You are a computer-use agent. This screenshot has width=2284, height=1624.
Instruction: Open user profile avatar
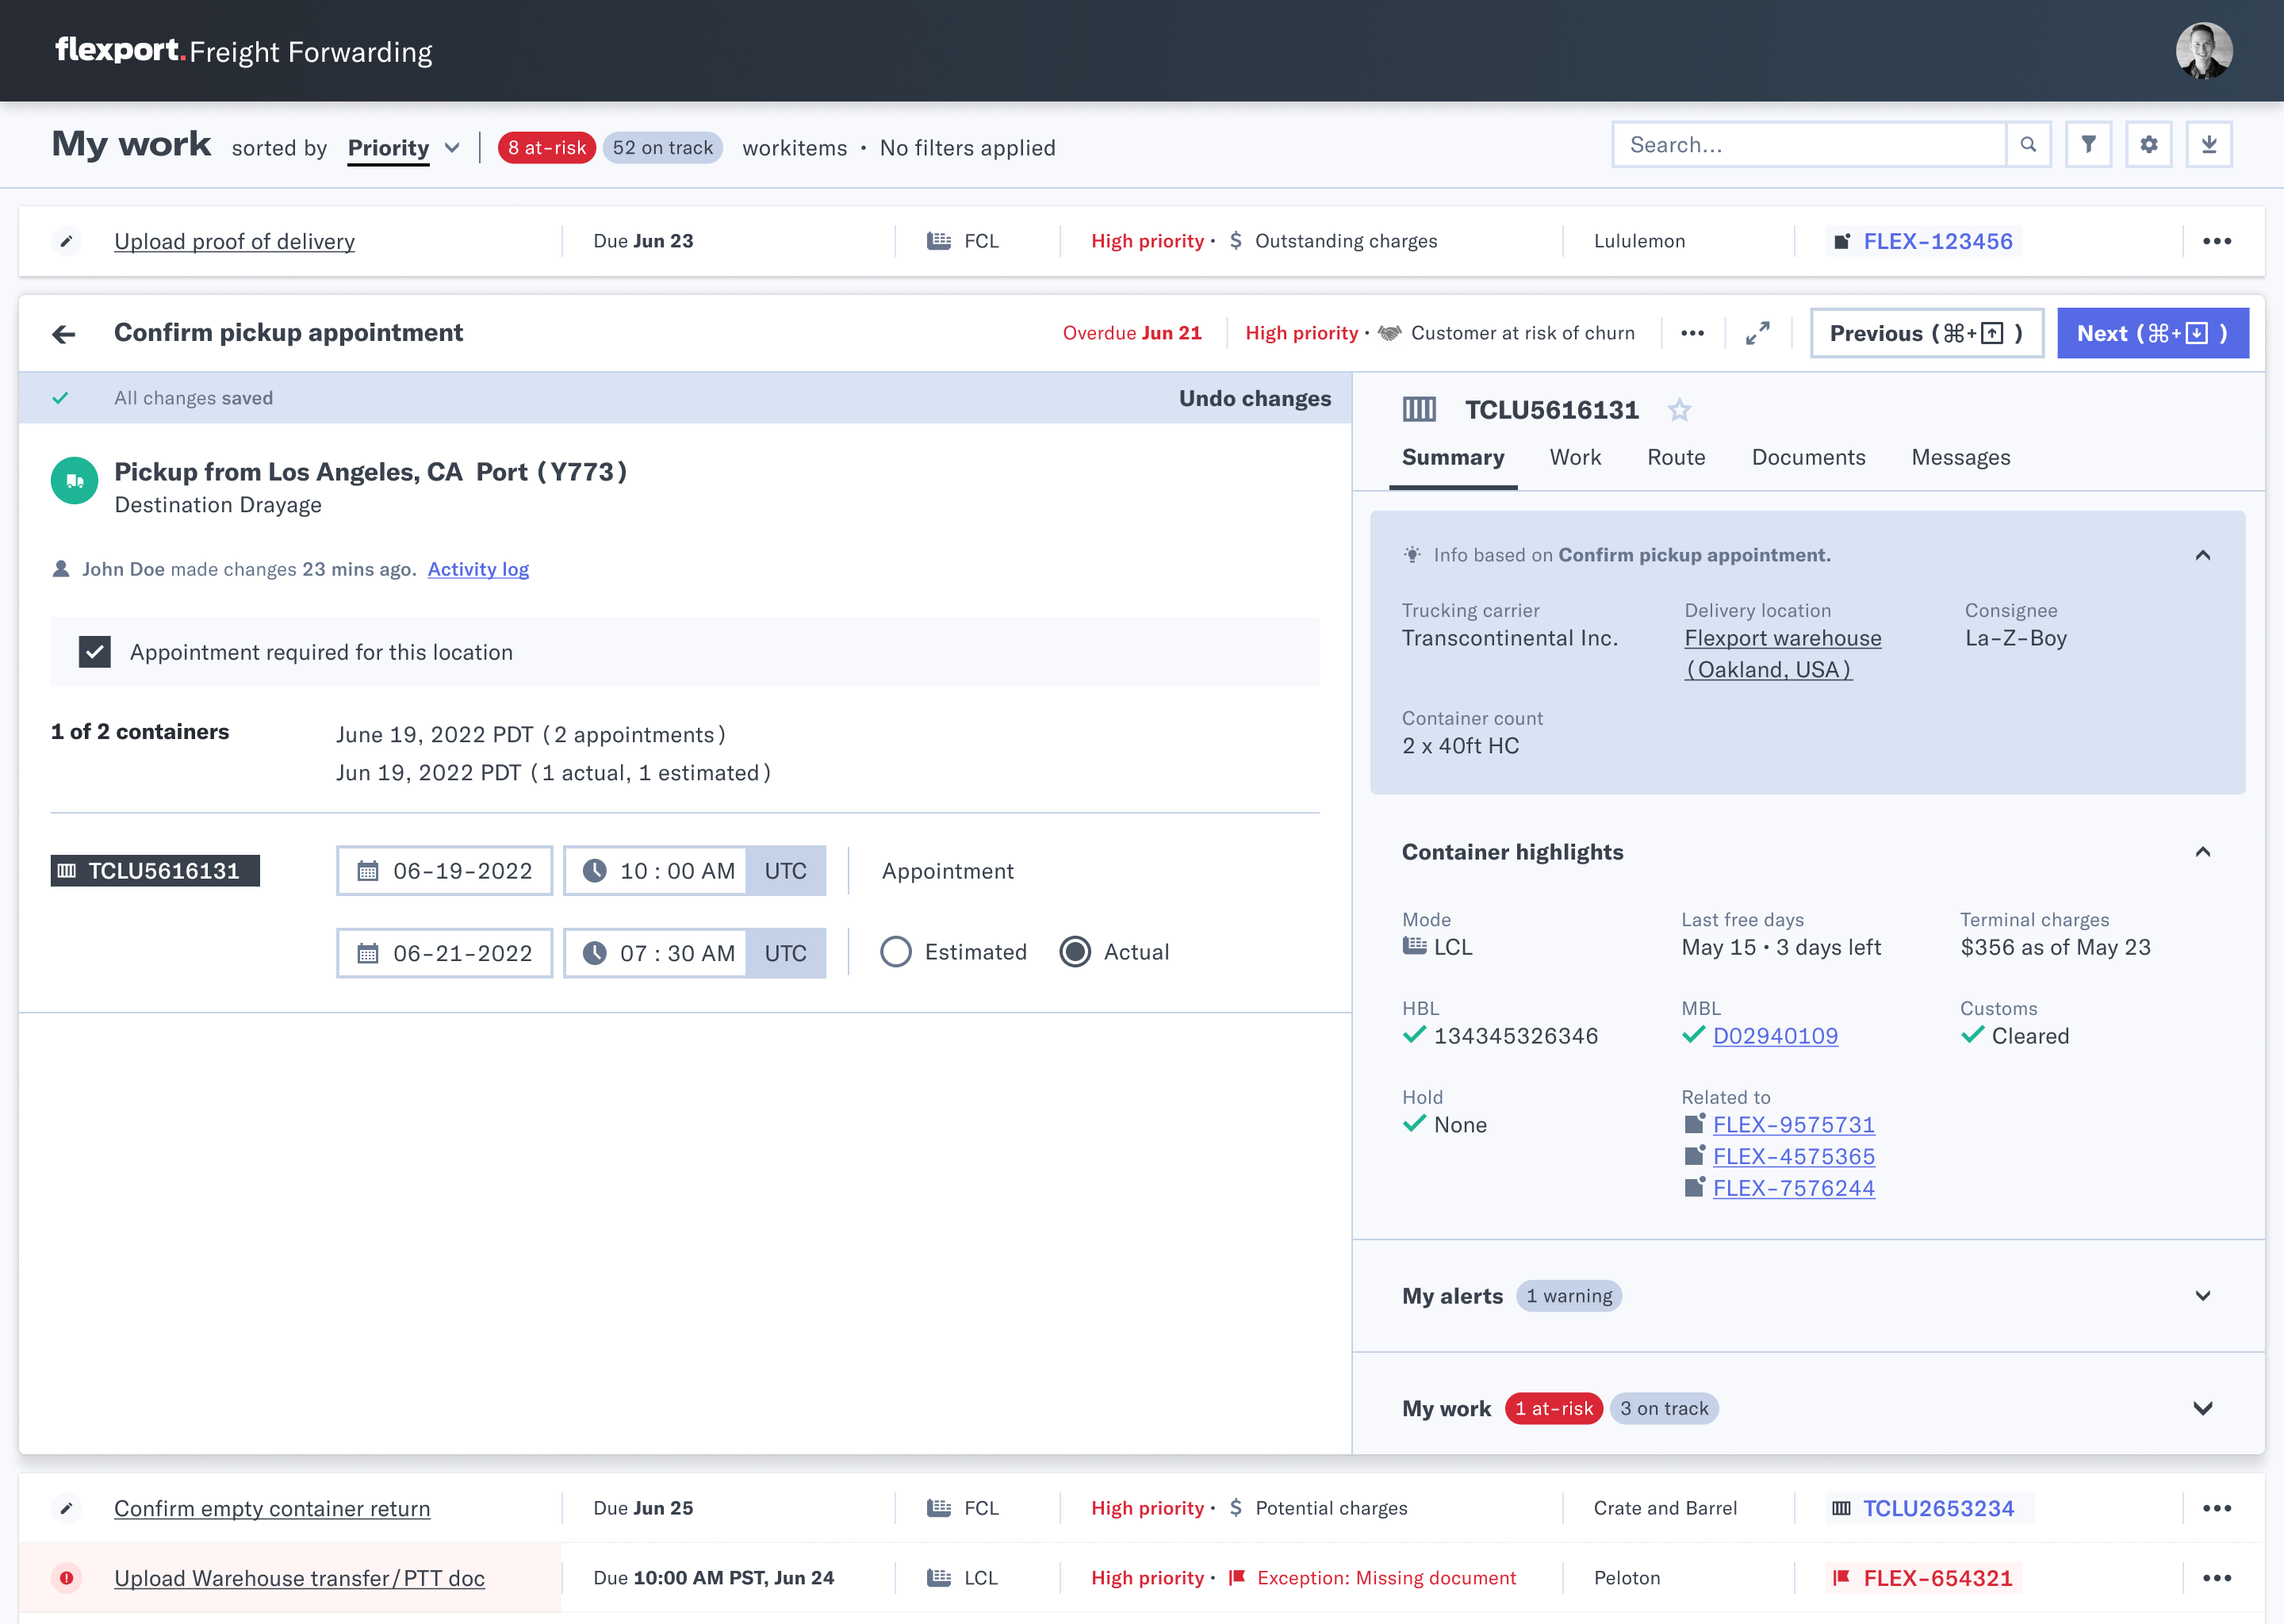pyautogui.click(x=2204, y=50)
